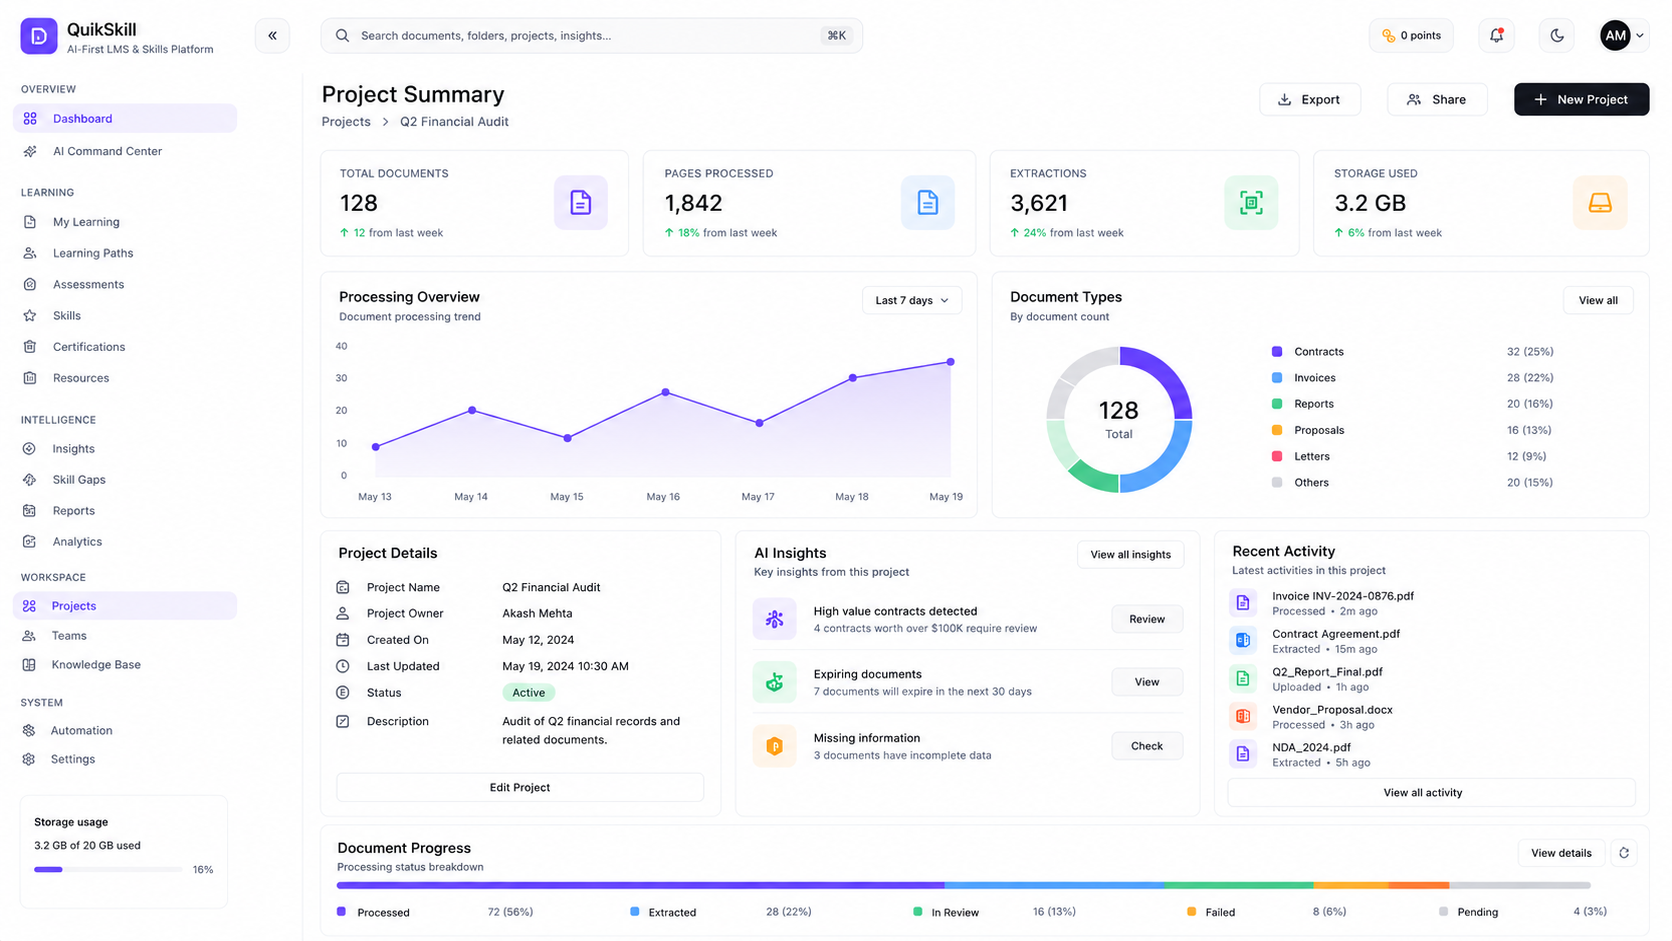The width and height of the screenshot is (1672, 941).
Task: Open the AM user avatar menu
Action: pyautogui.click(x=1622, y=36)
